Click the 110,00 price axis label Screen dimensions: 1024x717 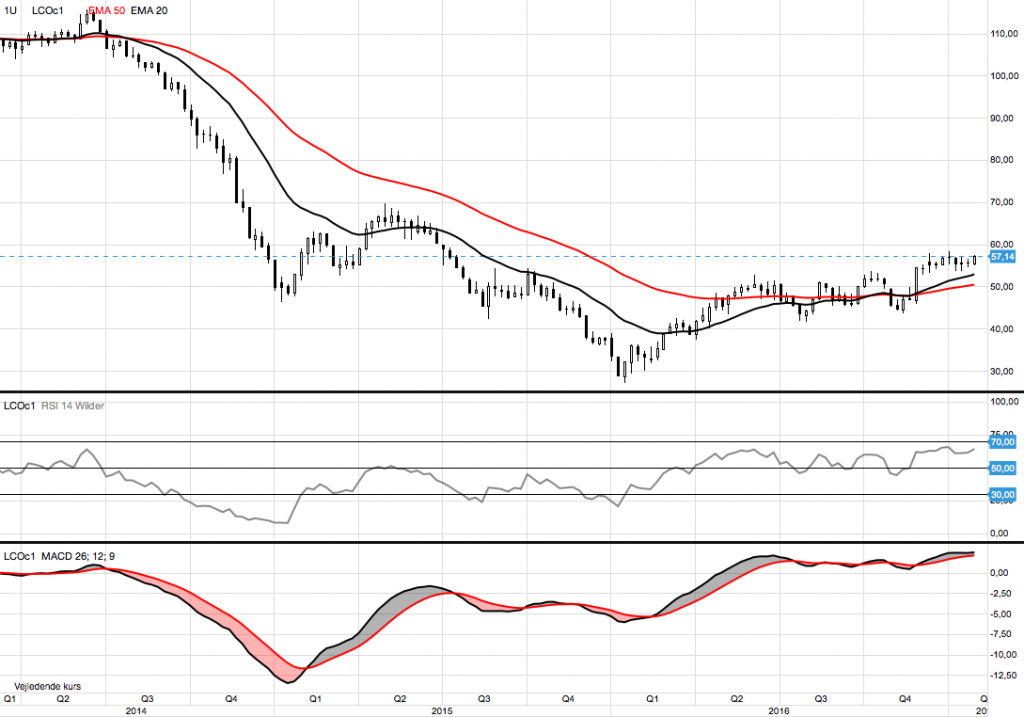click(x=1004, y=33)
